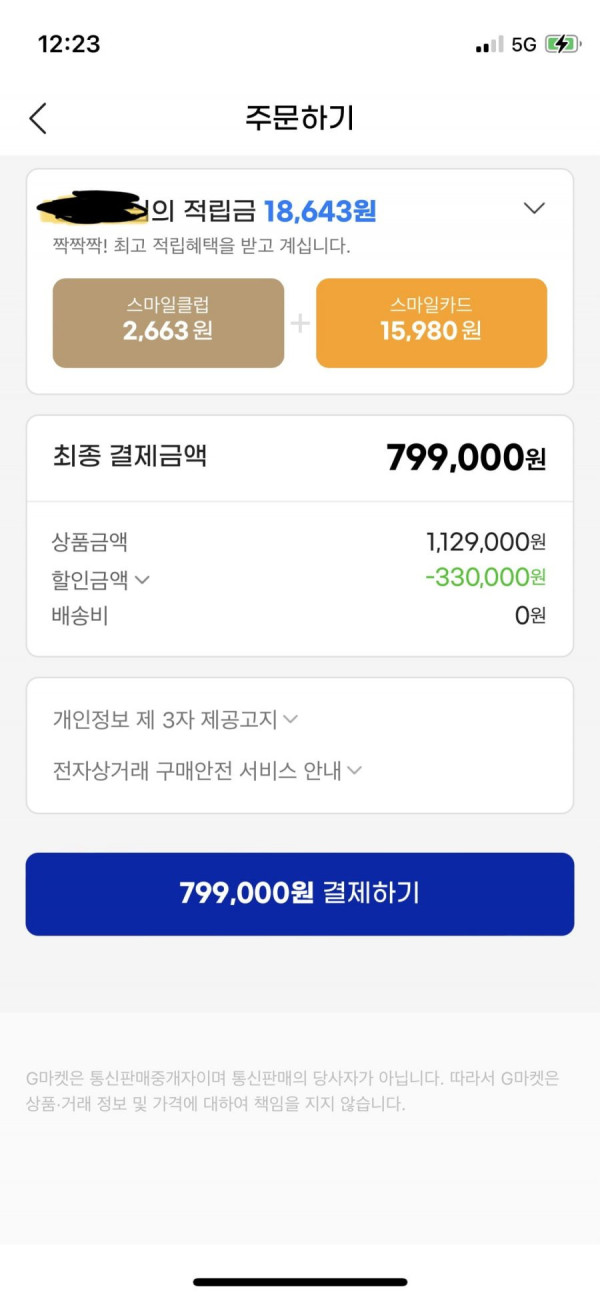Tap the -330,000원 discount amount
The image size is (600, 1299).
[486, 577]
